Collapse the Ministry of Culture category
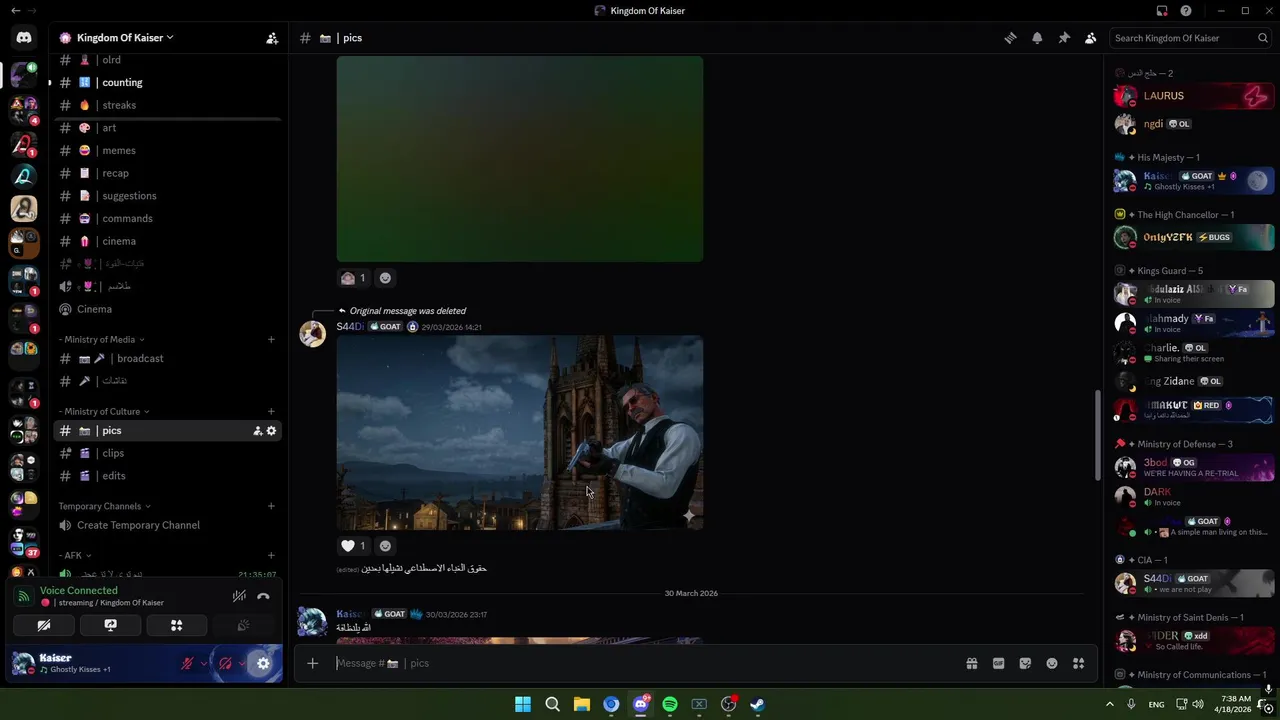The width and height of the screenshot is (1280, 720). pyautogui.click(x=104, y=412)
